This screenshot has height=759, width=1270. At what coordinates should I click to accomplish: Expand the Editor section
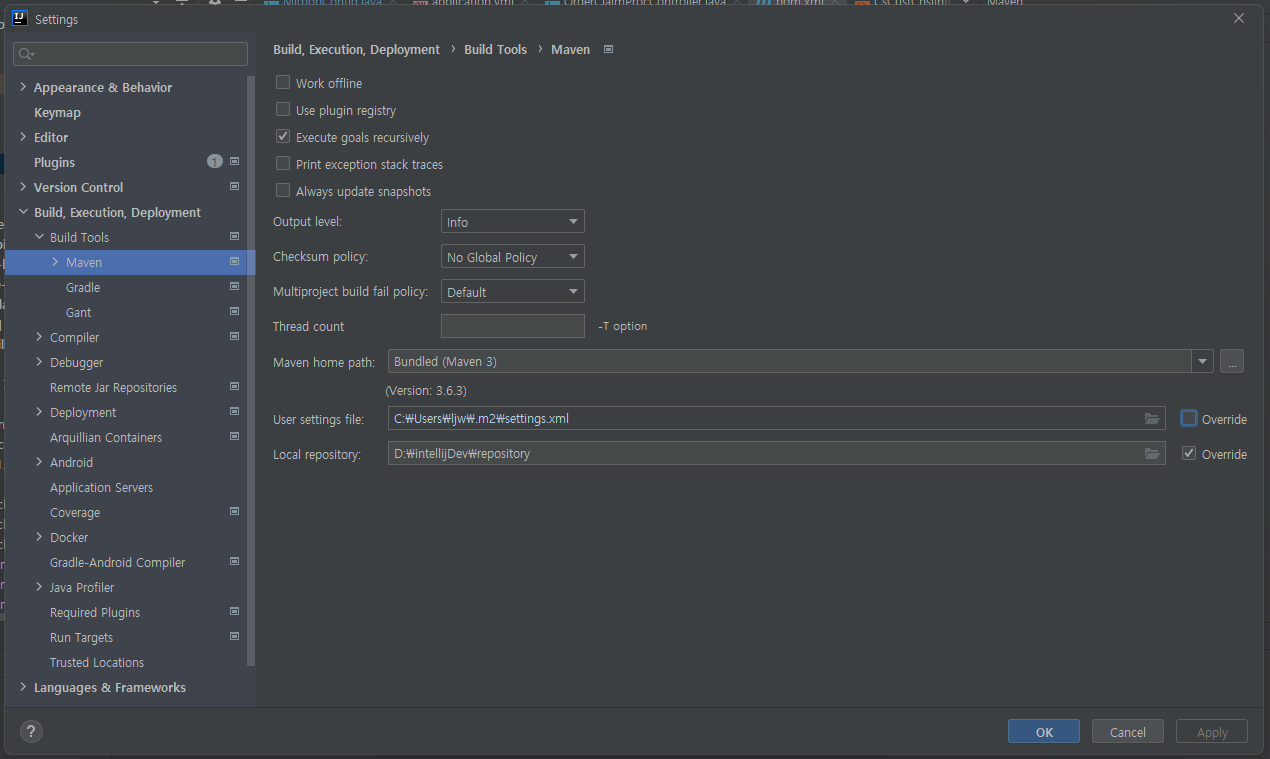(23, 137)
